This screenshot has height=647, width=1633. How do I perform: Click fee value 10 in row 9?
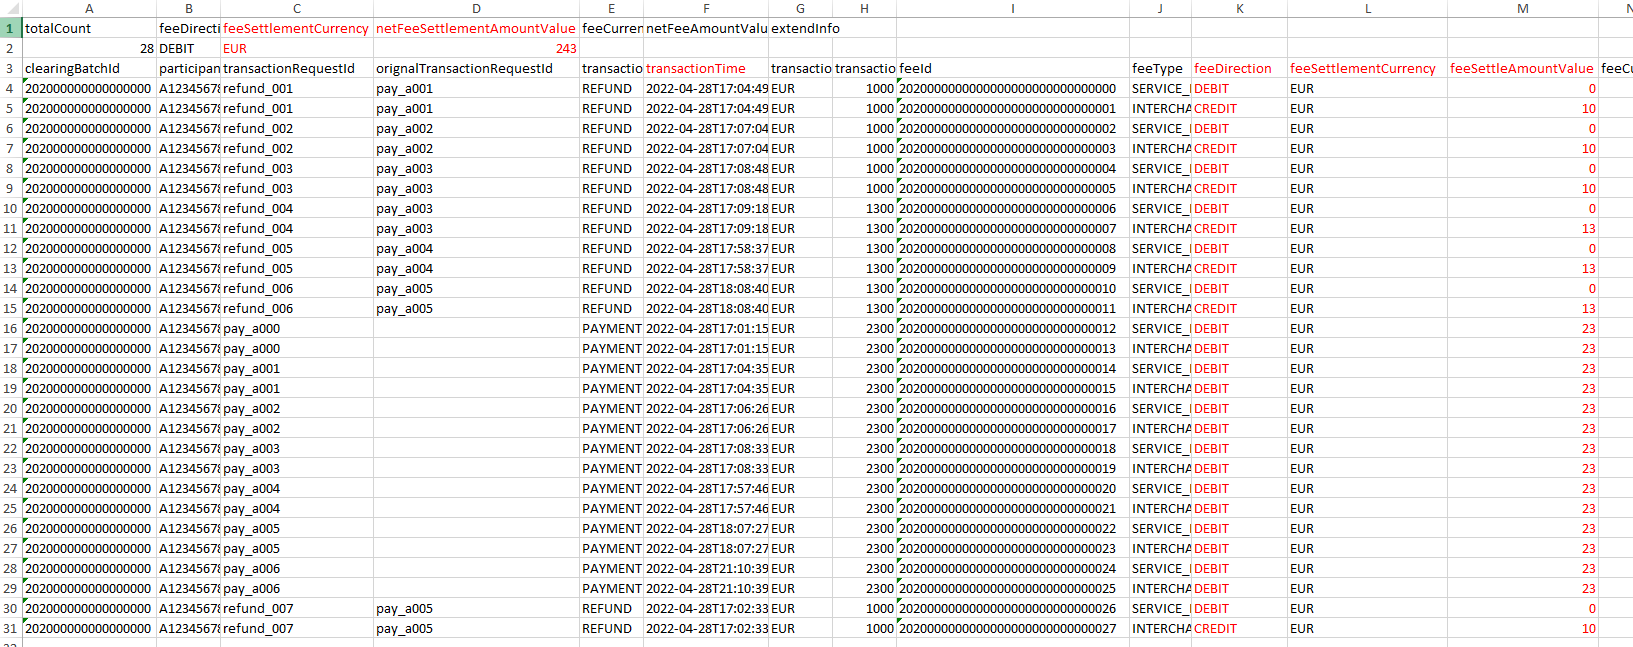(x=1522, y=188)
